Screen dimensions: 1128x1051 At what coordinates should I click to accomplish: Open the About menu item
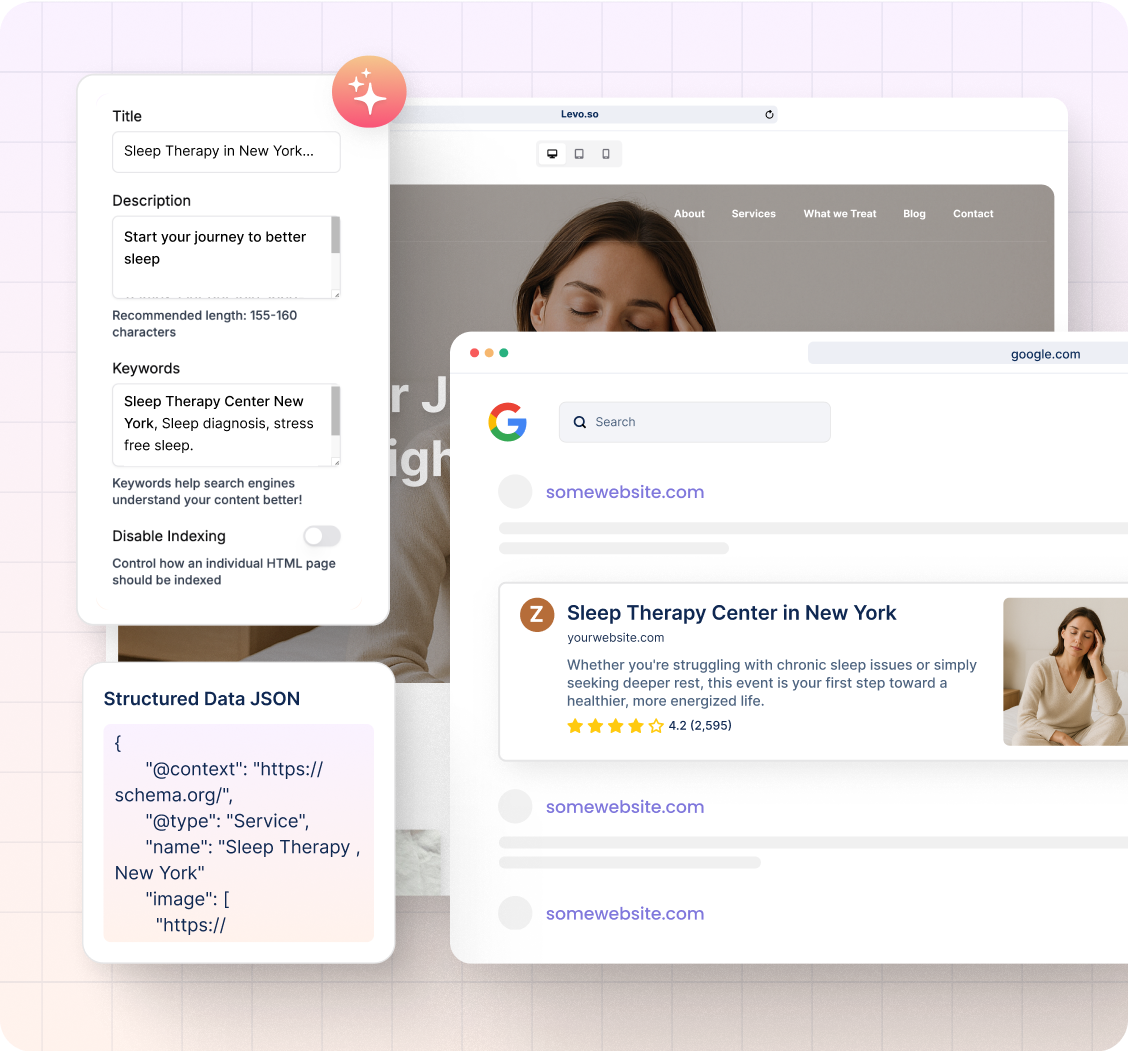(x=689, y=214)
